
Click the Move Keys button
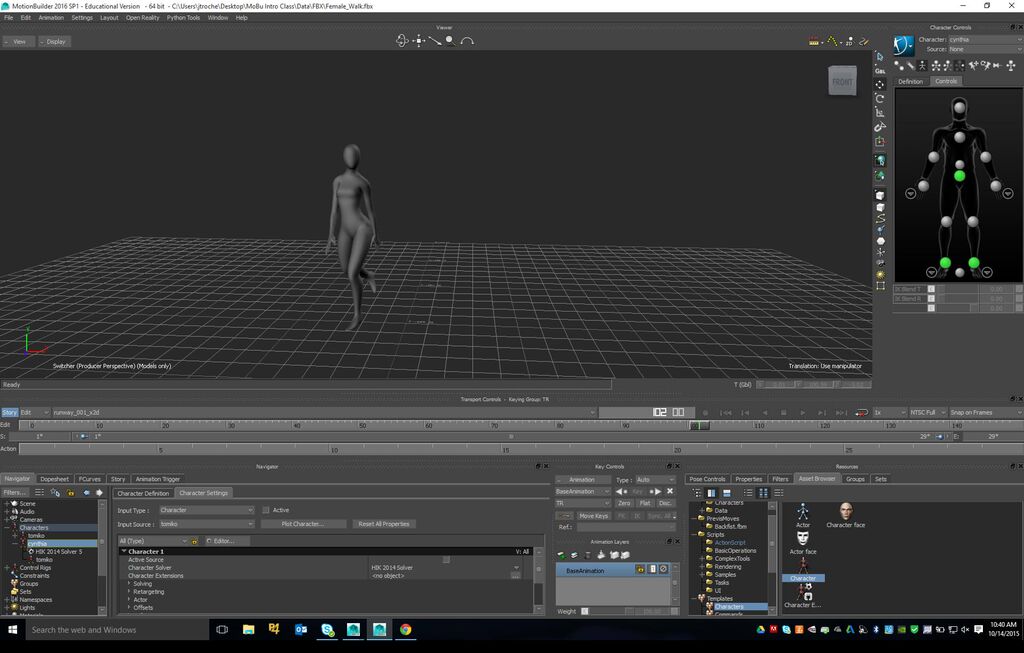pyautogui.click(x=593, y=516)
